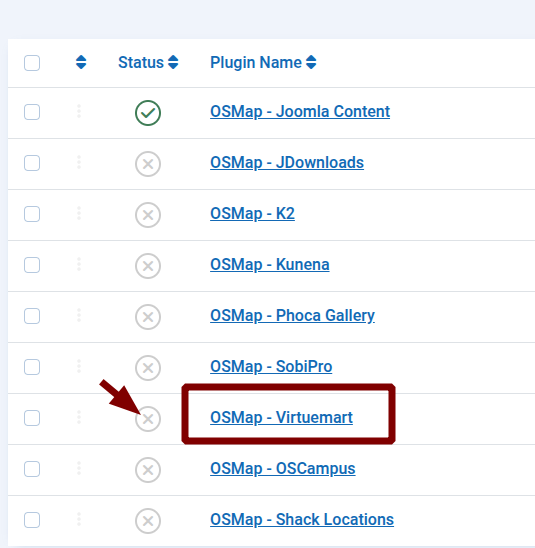Open the OSMap - Virtuemart plugin

[281, 418]
